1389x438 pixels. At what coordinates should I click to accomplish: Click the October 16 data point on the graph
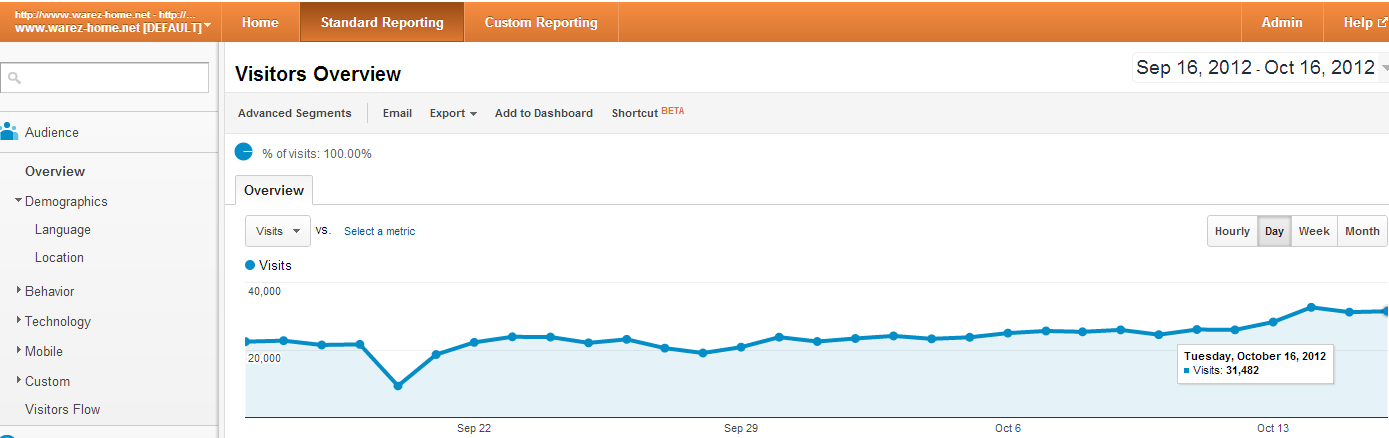(1386, 311)
